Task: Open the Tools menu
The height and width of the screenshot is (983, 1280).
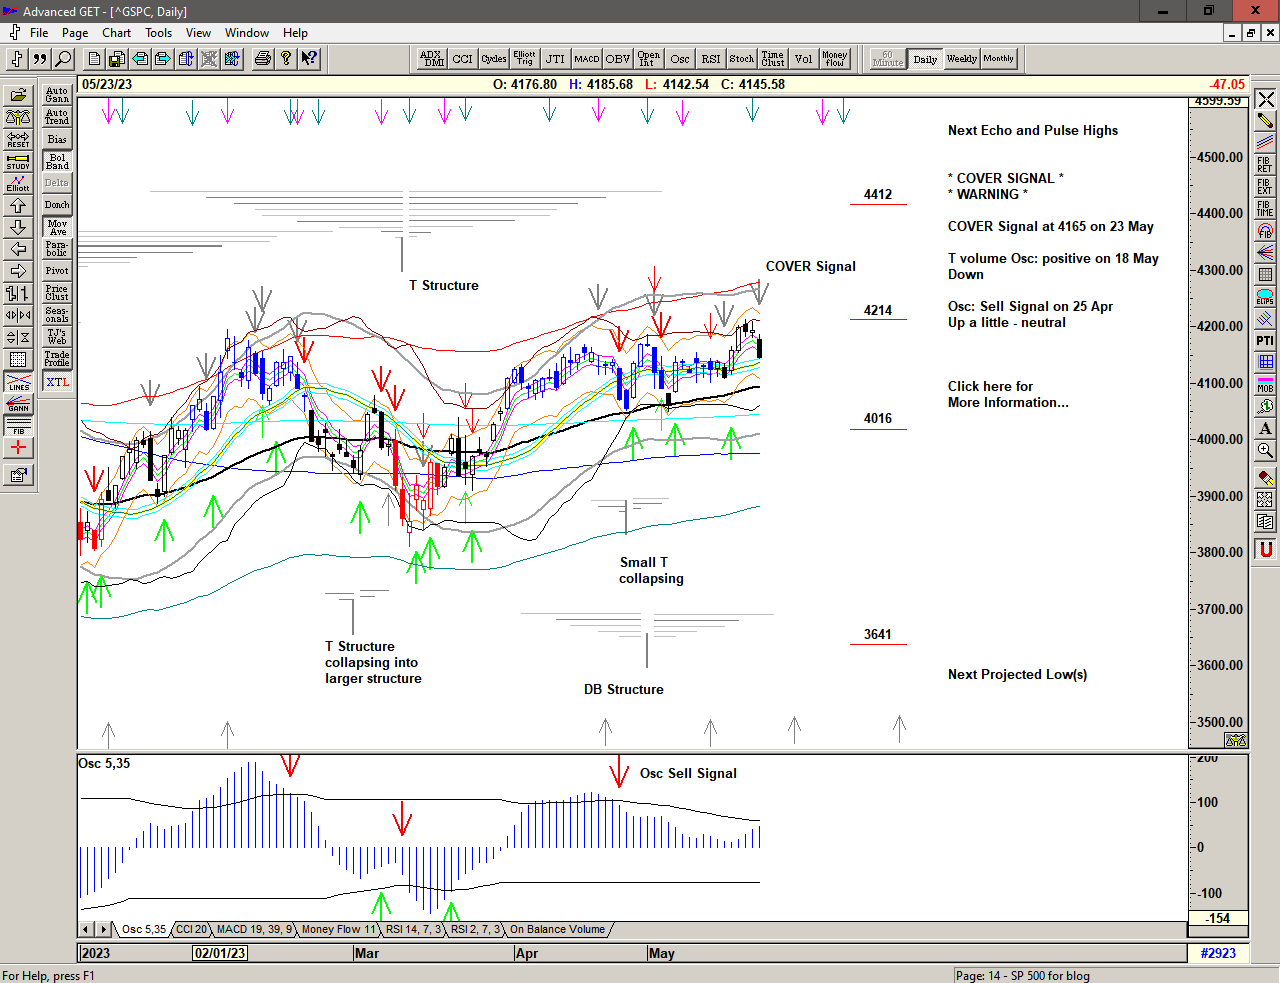Action: point(158,33)
